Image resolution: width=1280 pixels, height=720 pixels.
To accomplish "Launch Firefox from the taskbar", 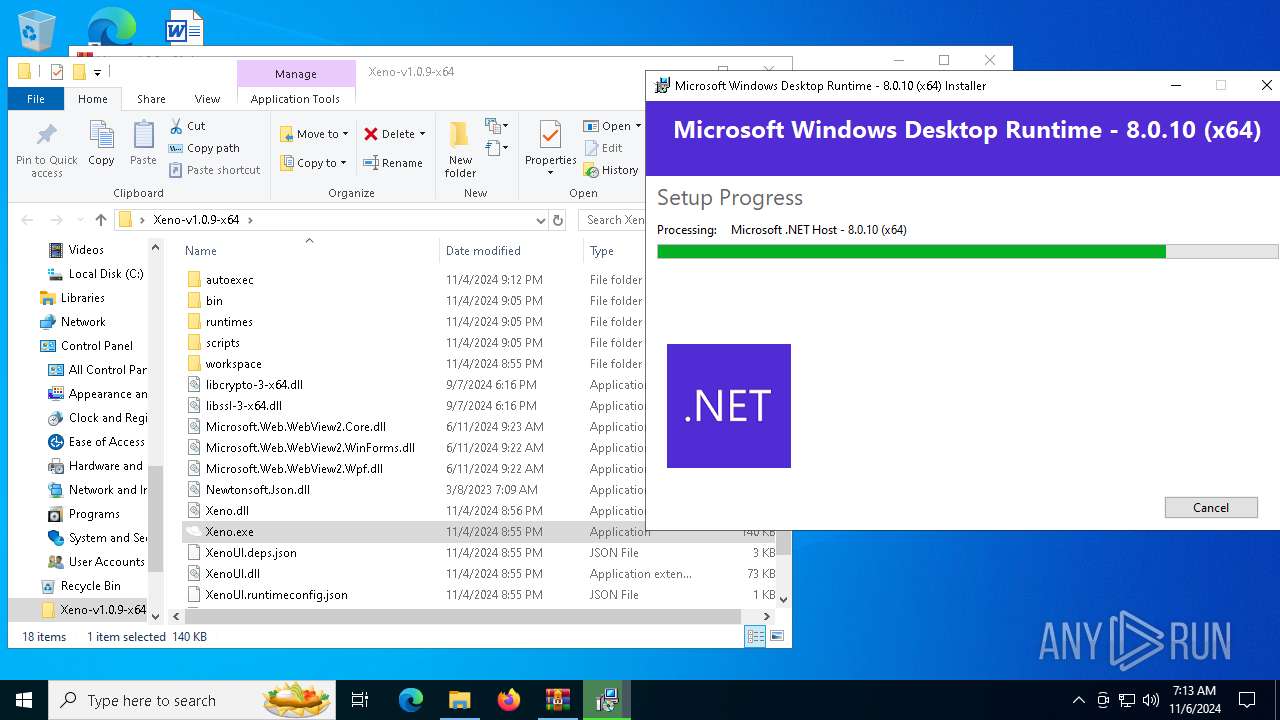I will click(x=509, y=700).
